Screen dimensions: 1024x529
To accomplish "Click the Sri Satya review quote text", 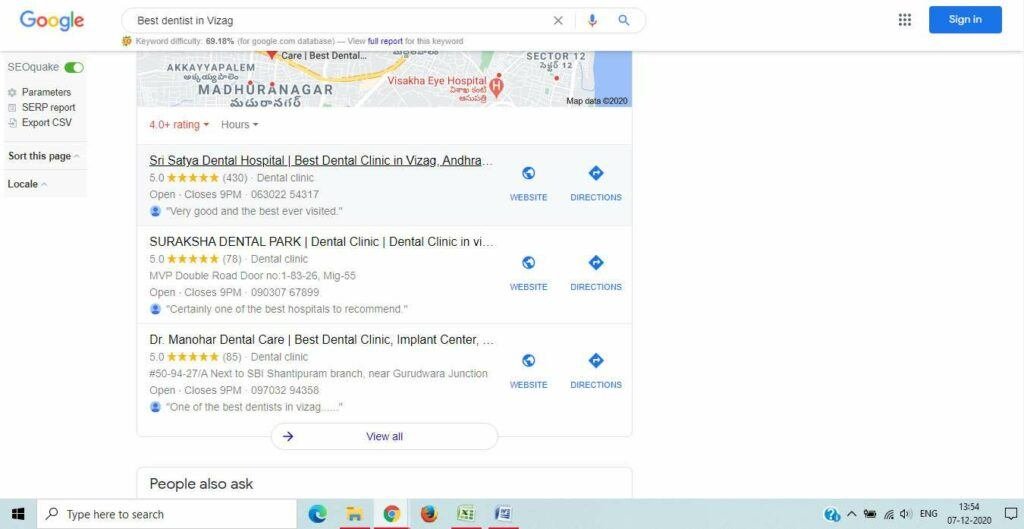I will pos(255,212).
